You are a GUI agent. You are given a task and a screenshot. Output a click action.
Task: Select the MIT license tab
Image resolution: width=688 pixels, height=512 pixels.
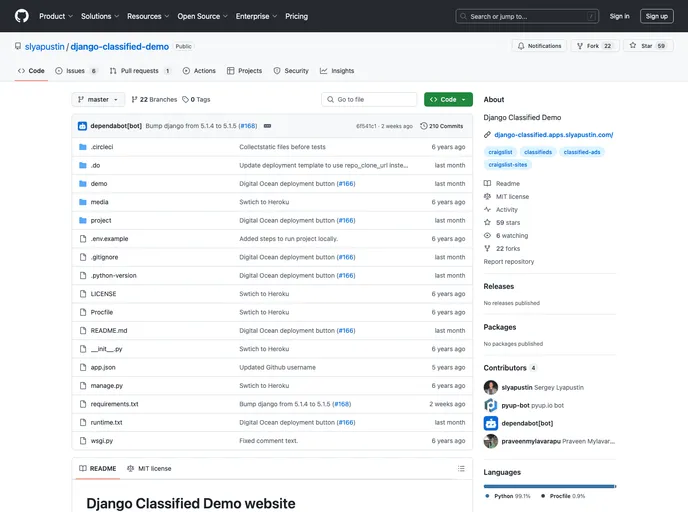(x=150, y=469)
